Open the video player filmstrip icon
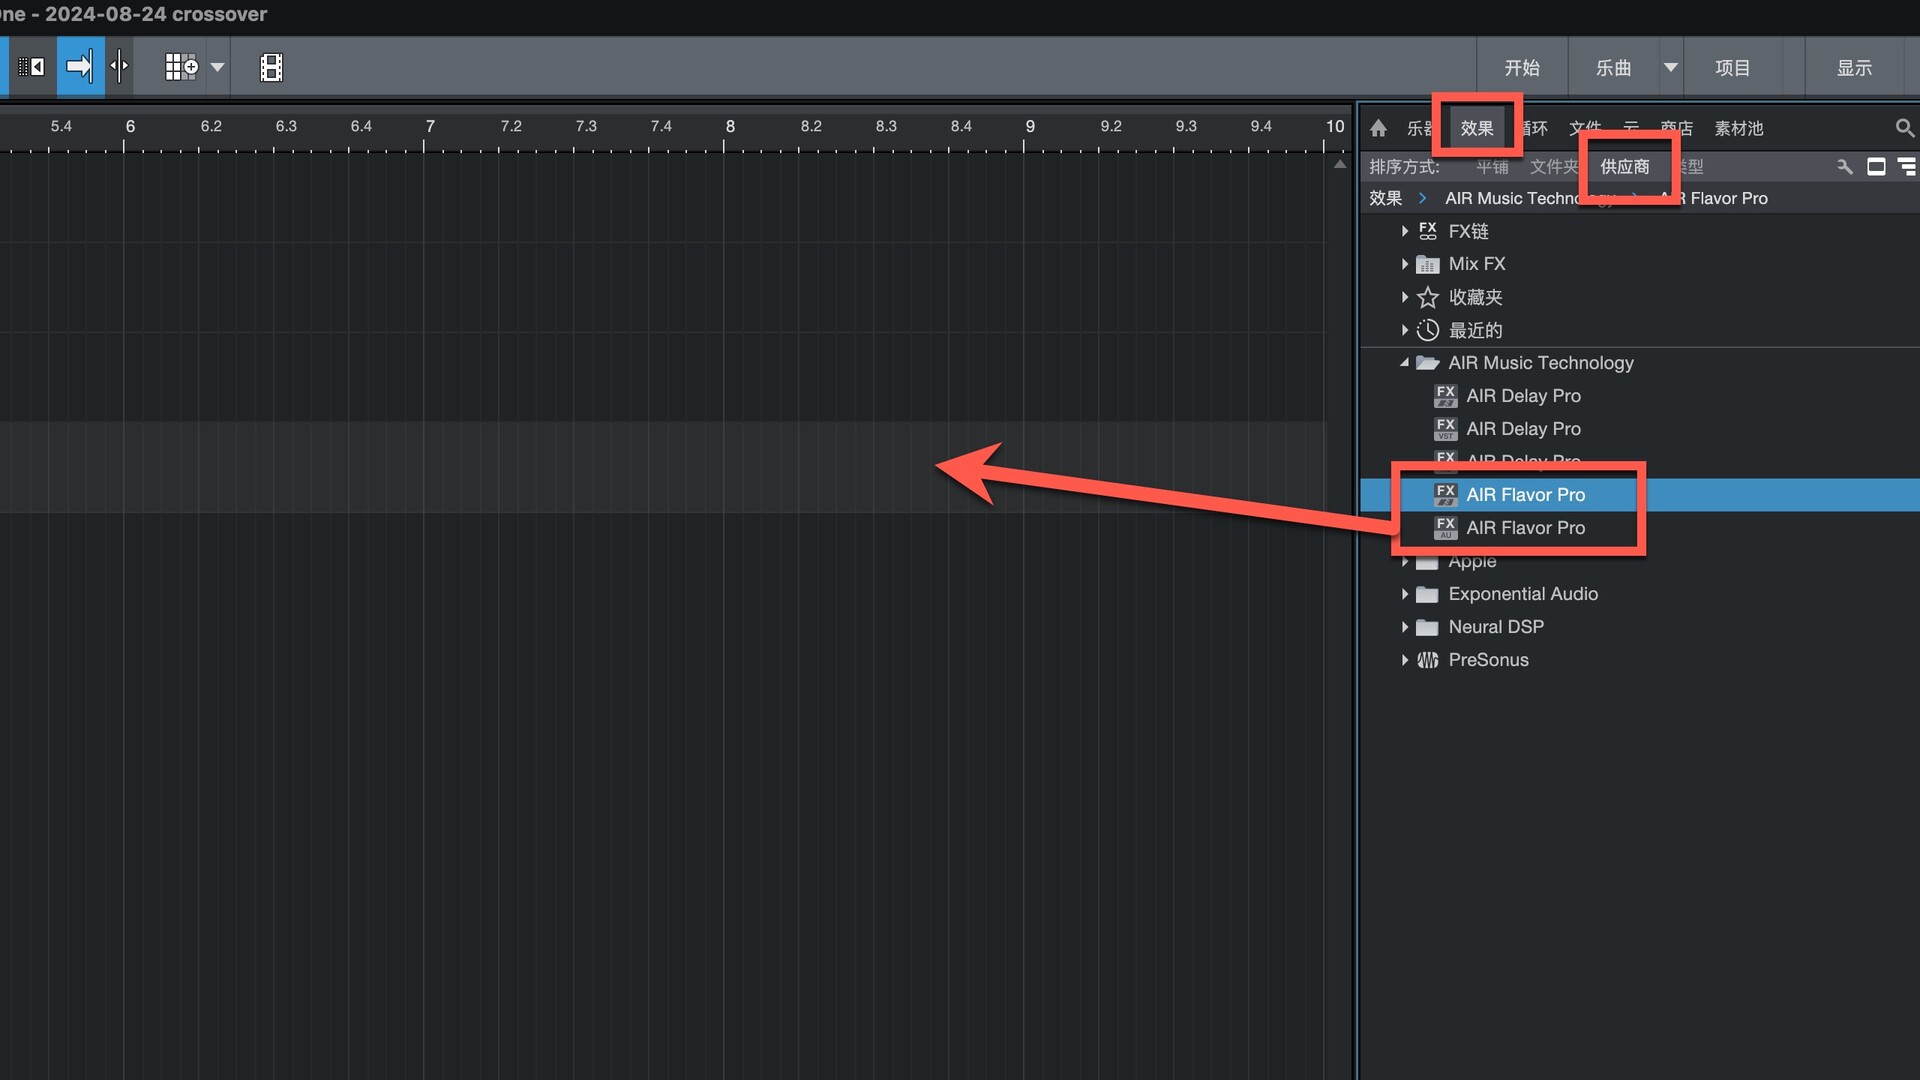The height and width of the screenshot is (1080, 1920). (x=271, y=67)
